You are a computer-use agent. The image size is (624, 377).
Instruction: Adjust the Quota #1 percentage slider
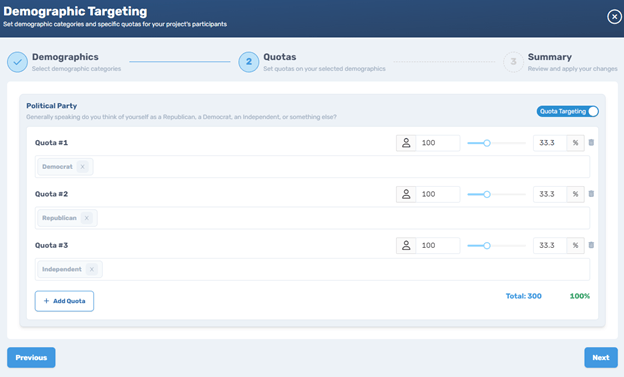pos(496,143)
